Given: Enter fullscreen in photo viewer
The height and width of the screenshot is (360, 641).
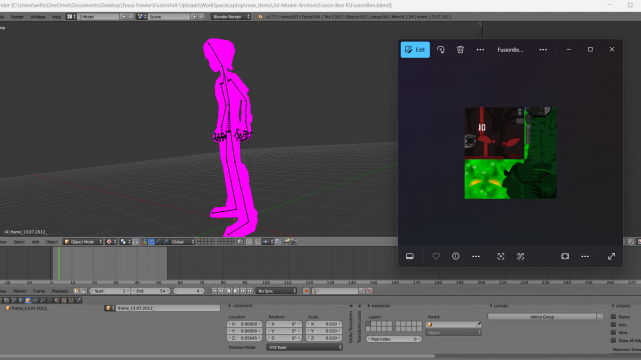Looking at the screenshot, I should (611, 256).
